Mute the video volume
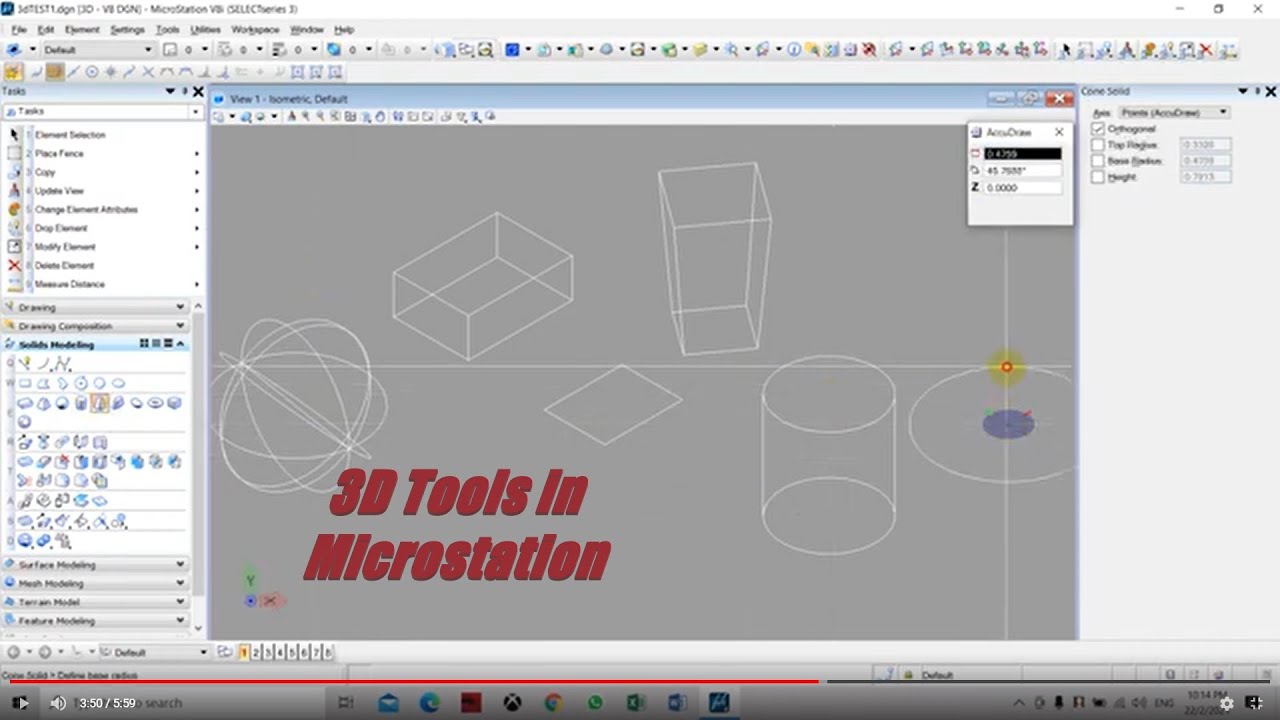The width and height of the screenshot is (1280, 720). pyautogui.click(x=58, y=703)
